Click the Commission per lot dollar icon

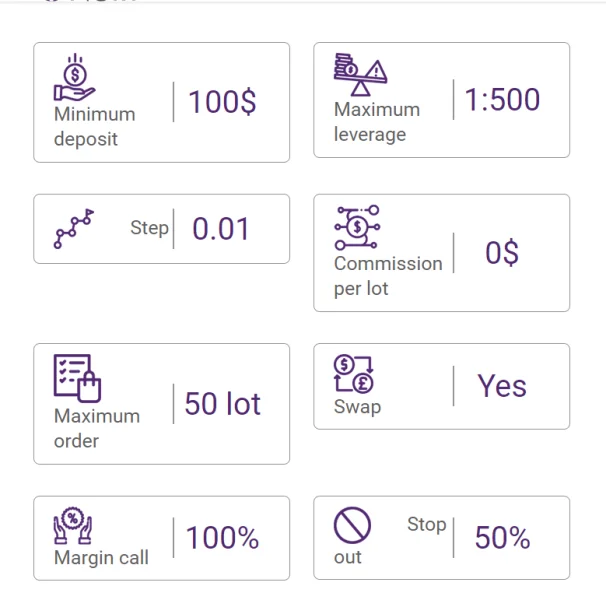[356, 227]
